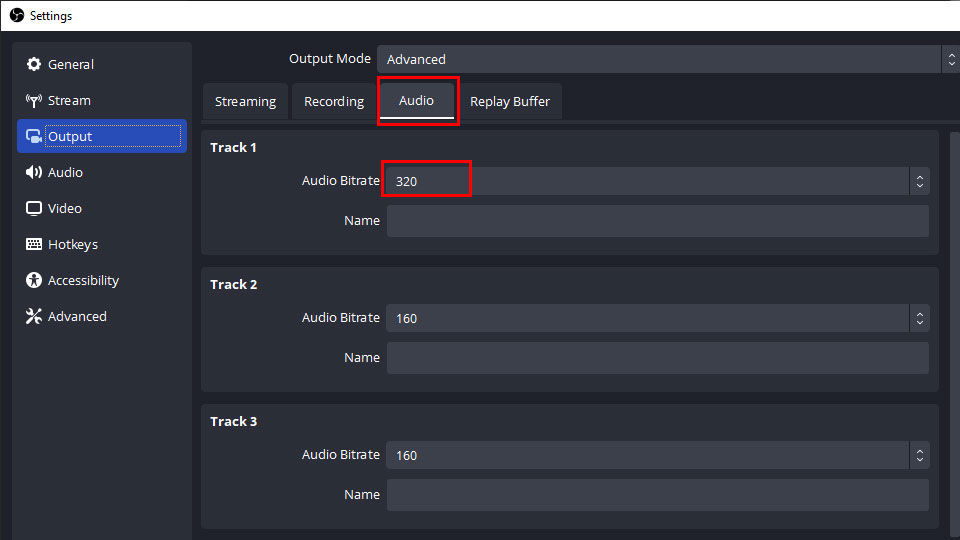The image size is (960, 540).
Task: Switch to the Replay Buffer tab
Action: [509, 102]
